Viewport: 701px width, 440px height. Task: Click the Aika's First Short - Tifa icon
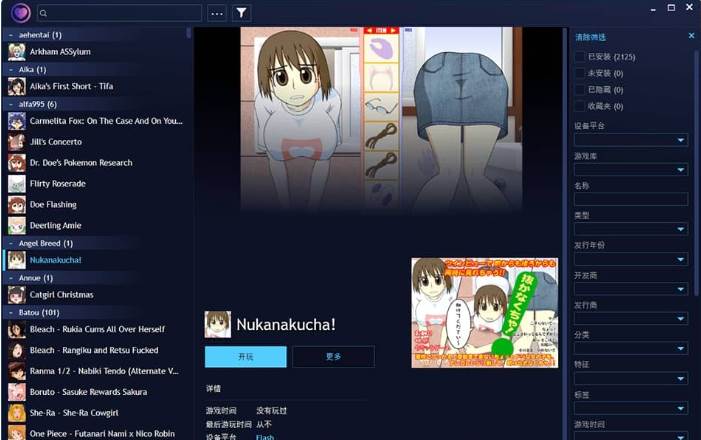(17, 86)
